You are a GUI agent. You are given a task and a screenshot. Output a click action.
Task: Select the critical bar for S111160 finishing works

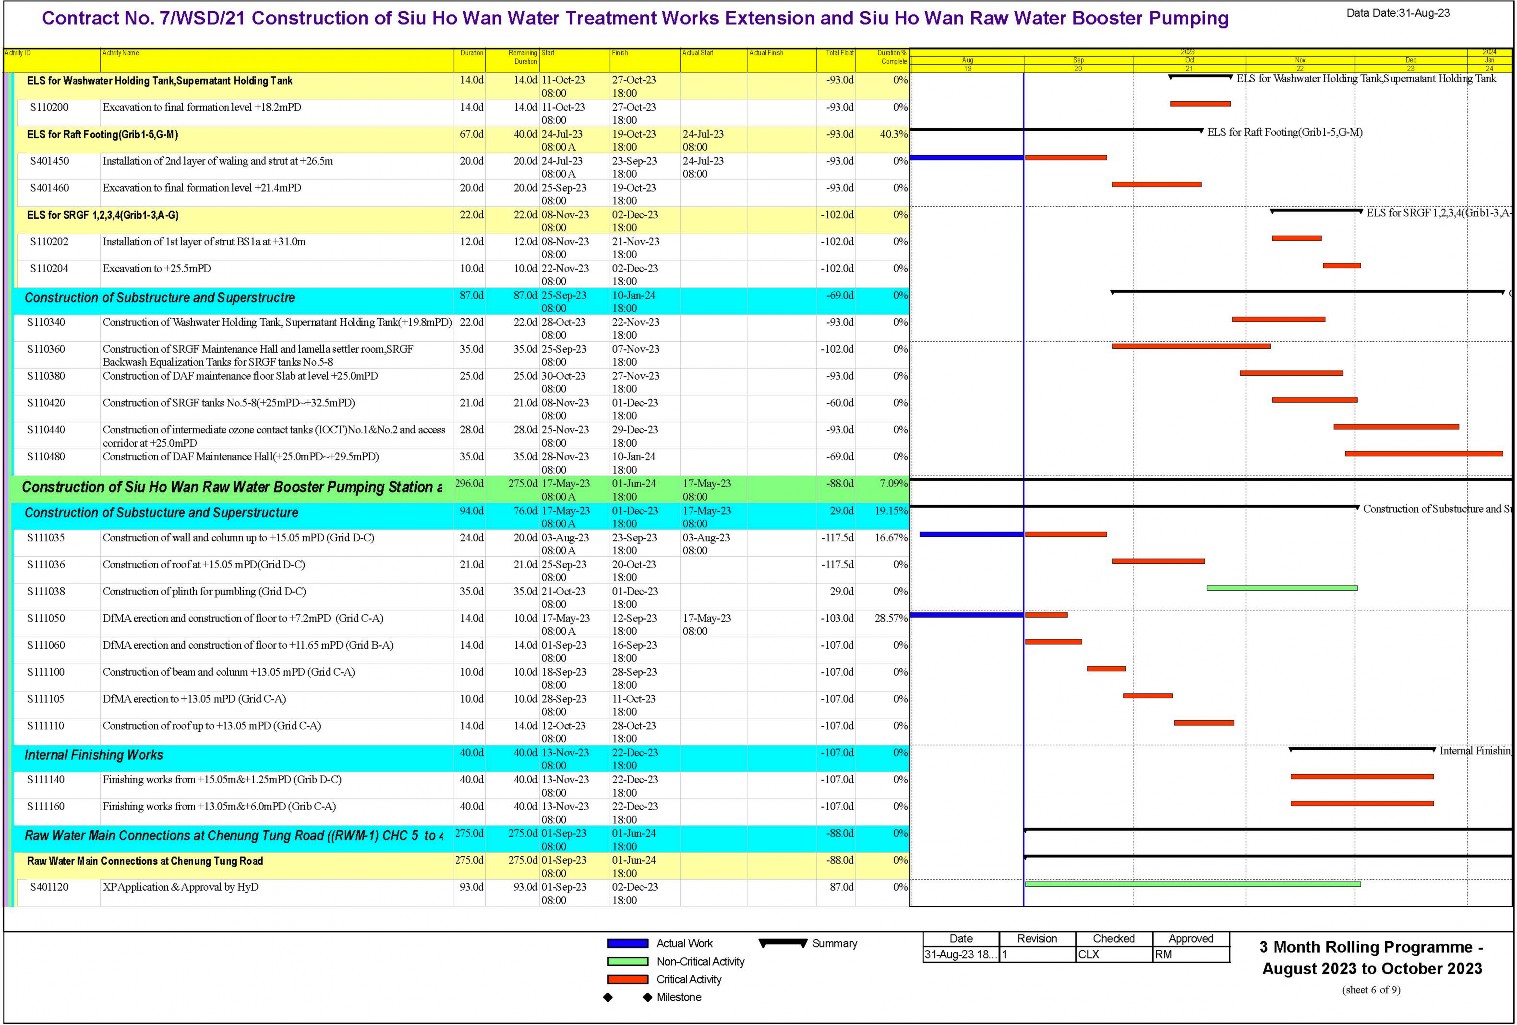(1362, 803)
